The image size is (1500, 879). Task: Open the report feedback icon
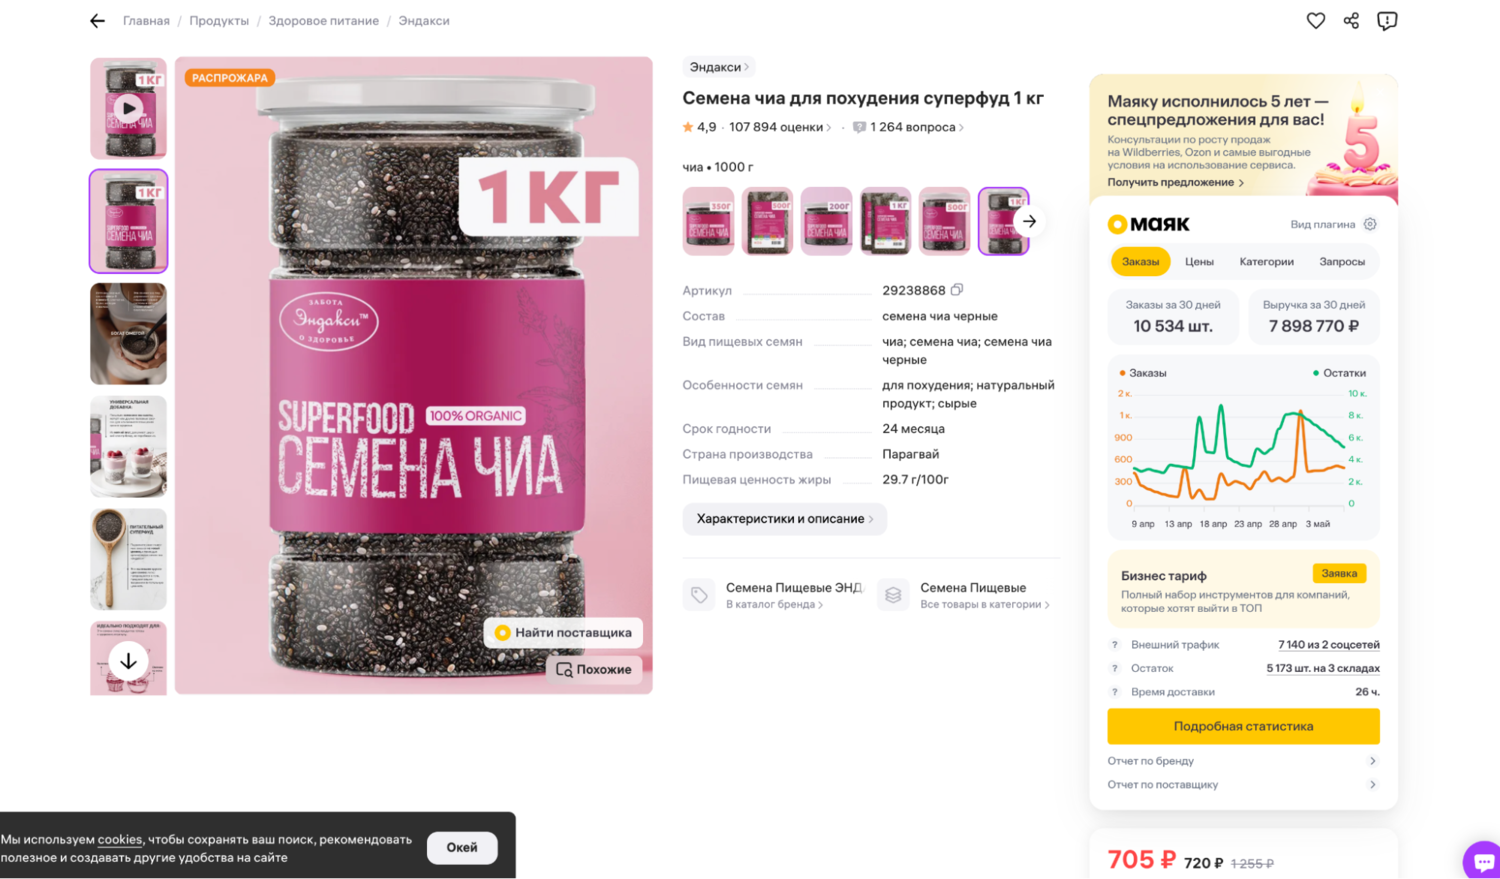point(1387,21)
